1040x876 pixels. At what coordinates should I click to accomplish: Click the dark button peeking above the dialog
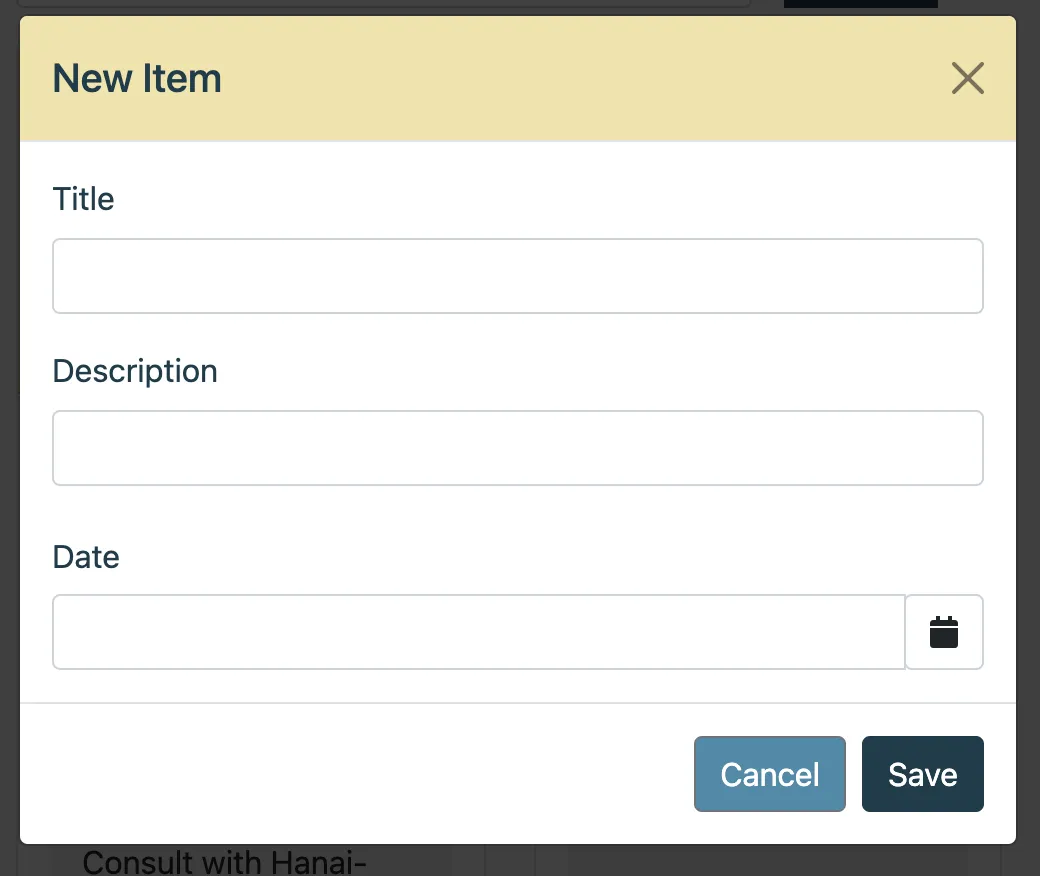pos(860,5)
